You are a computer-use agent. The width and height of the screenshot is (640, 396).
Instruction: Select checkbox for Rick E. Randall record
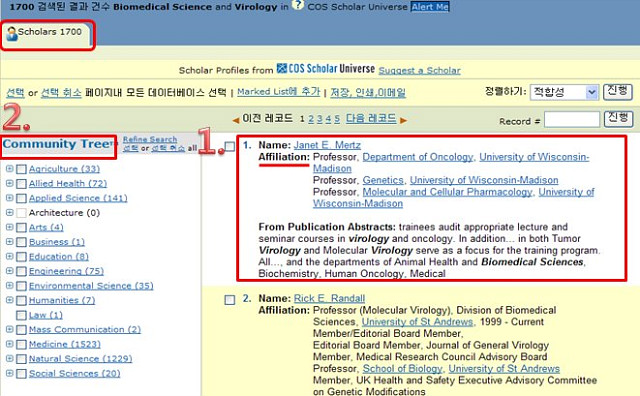pyautogui.click(x=230, y=300)
